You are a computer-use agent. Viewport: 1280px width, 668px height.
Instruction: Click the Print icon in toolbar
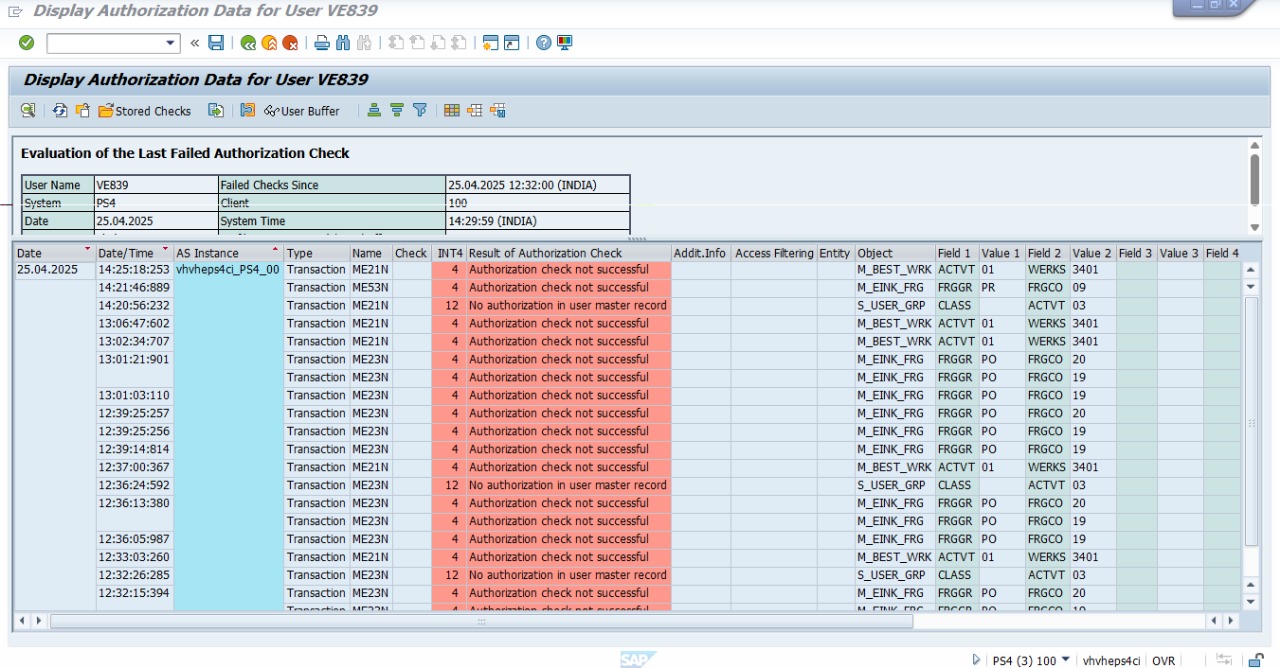point(322,43)
